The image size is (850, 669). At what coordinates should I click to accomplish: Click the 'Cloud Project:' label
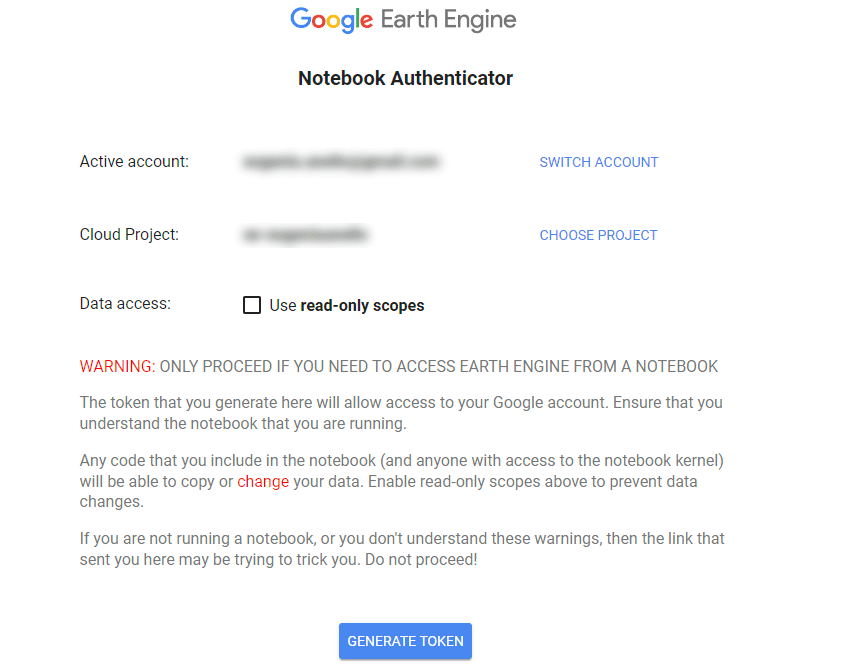(x=129, y=234)
